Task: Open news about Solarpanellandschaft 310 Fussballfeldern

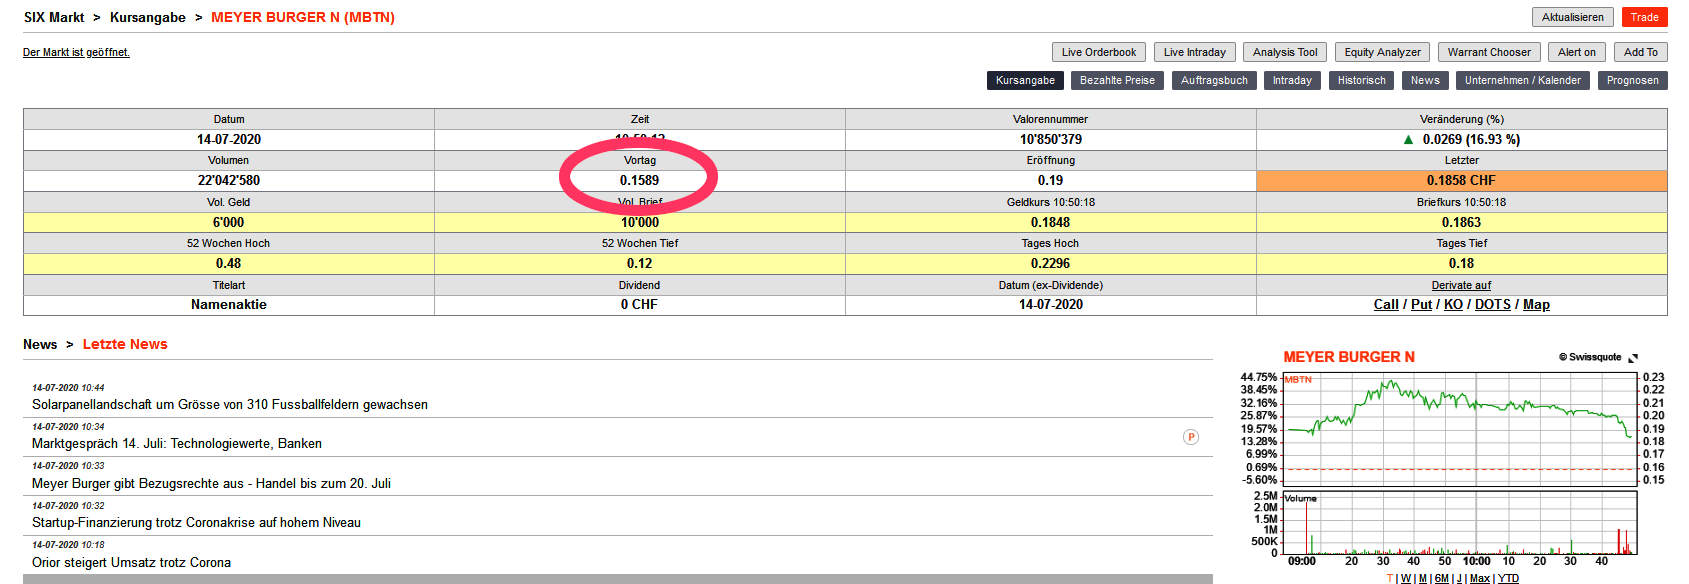Action: (x=230, y=404)
